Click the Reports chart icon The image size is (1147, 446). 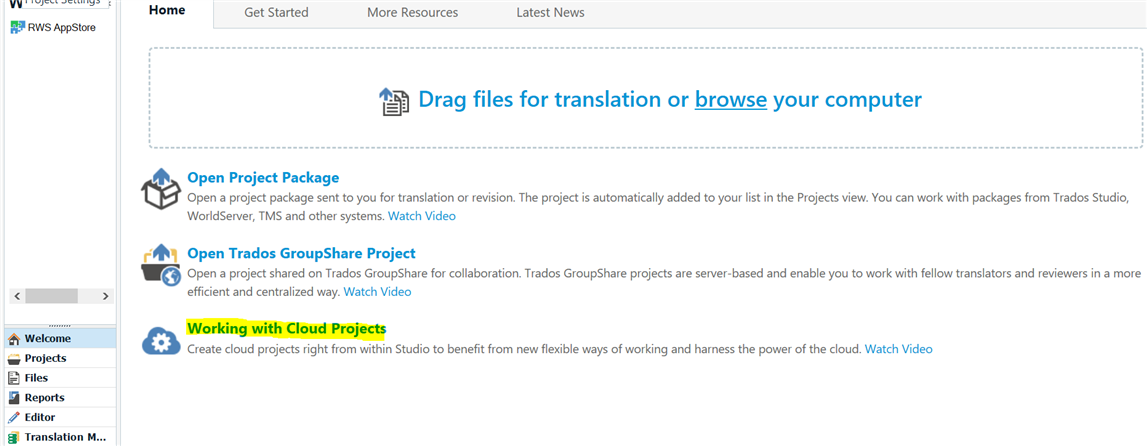tap(14, 398)
